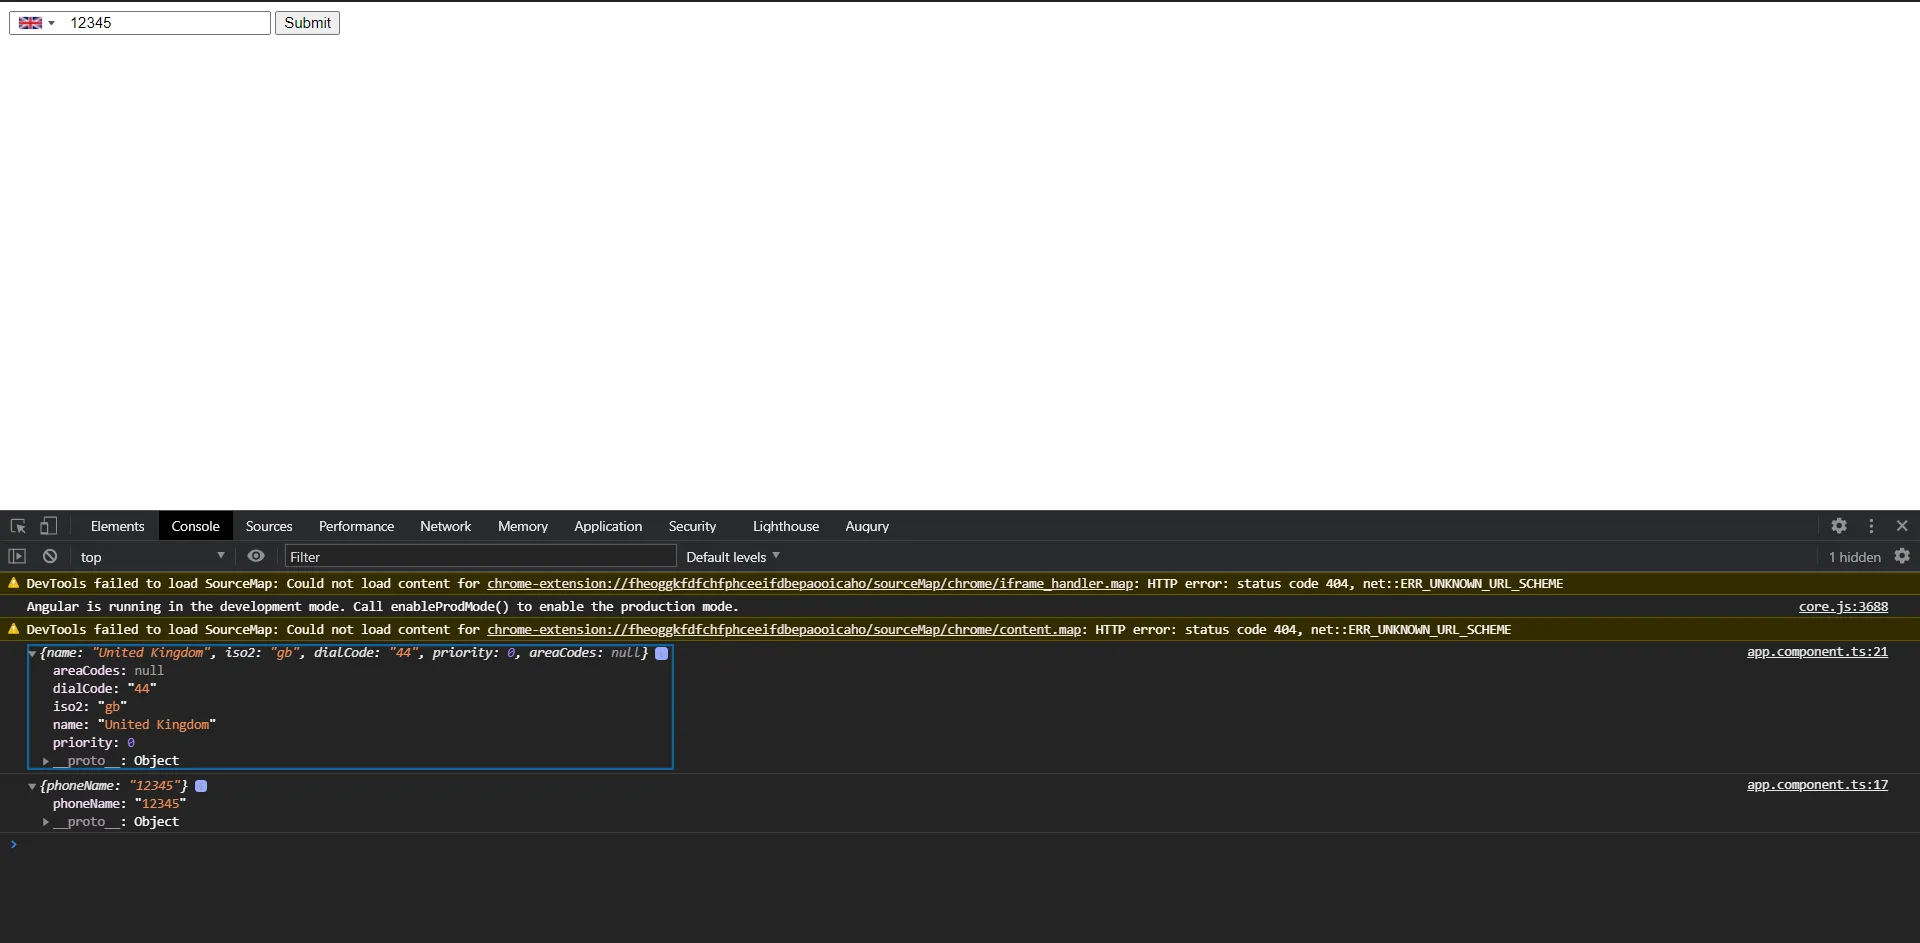Viewport: 1920px width, 943px height.
Task: Go to the Network tab
Action: 445,526
